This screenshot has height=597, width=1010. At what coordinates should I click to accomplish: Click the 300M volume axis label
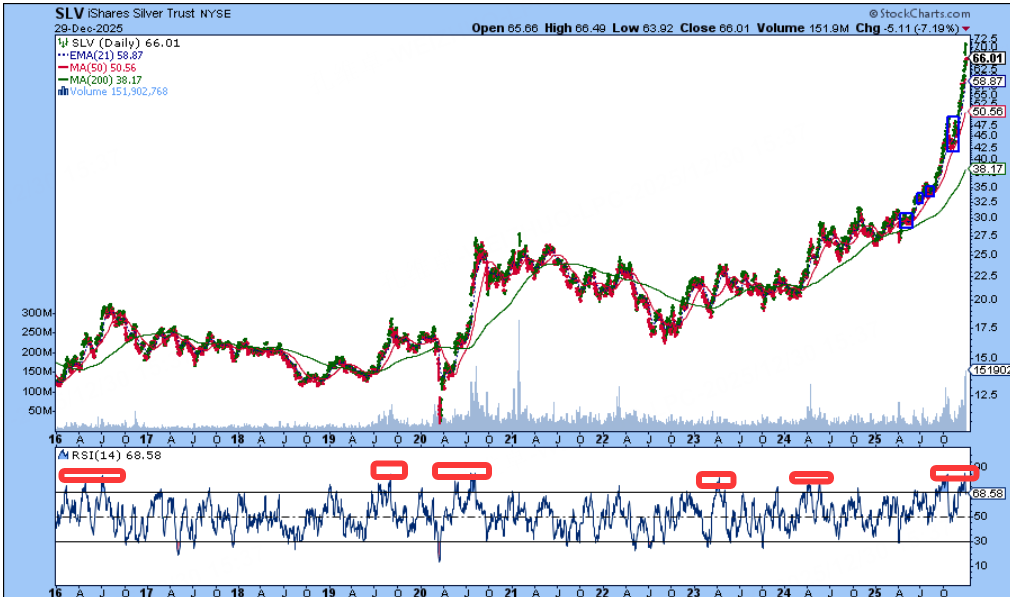pyautogui.click(x=37, y=313)
